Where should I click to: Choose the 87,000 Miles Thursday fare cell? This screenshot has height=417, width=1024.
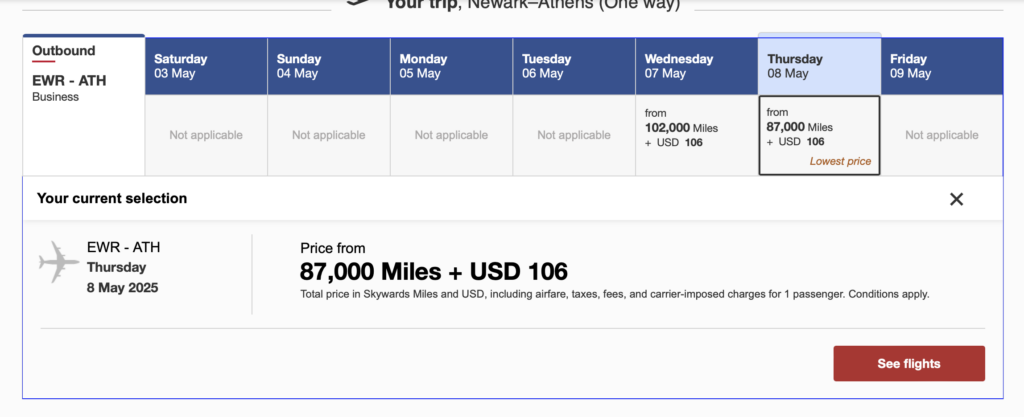(x=819, y=135)
